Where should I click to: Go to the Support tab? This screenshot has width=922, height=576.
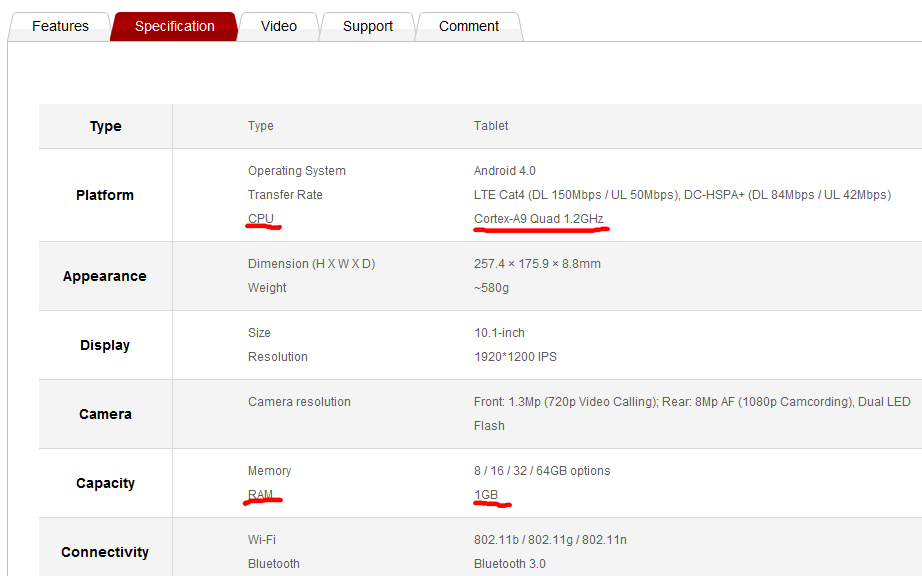pos(368,26)
